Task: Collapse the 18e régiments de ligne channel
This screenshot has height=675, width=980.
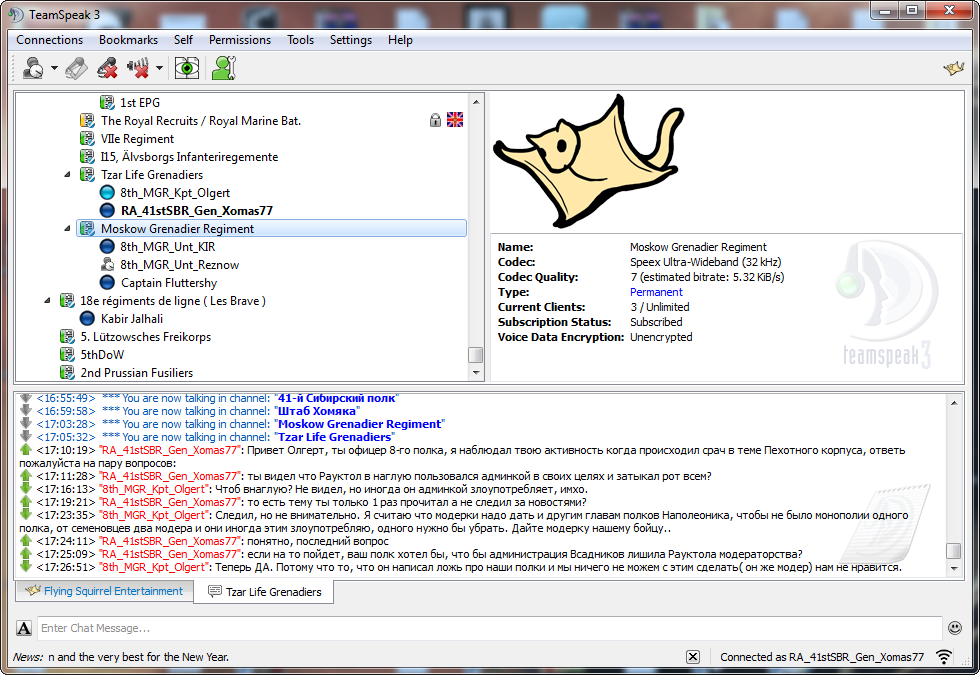Action: tap(48, 301)
